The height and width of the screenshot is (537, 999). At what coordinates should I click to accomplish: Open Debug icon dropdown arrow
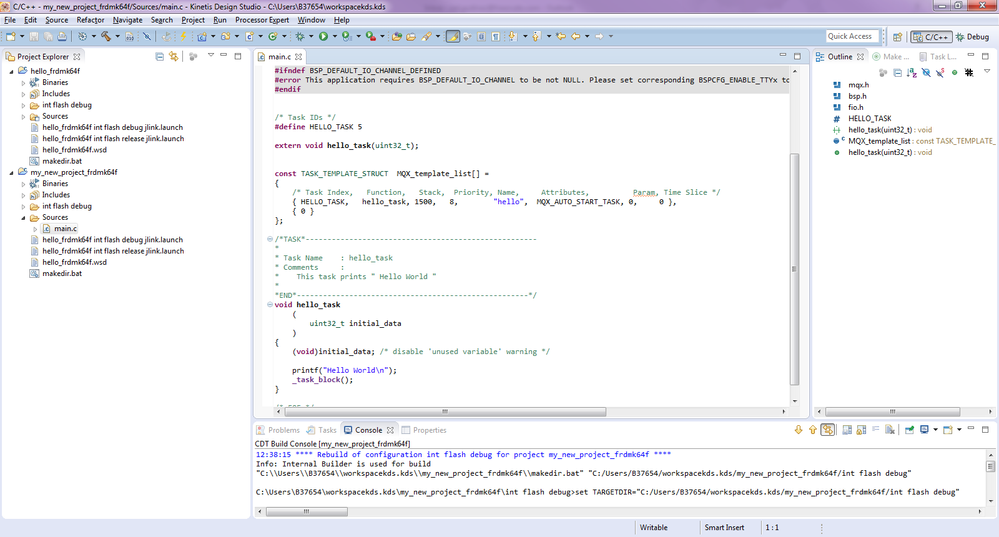[311, 36]
